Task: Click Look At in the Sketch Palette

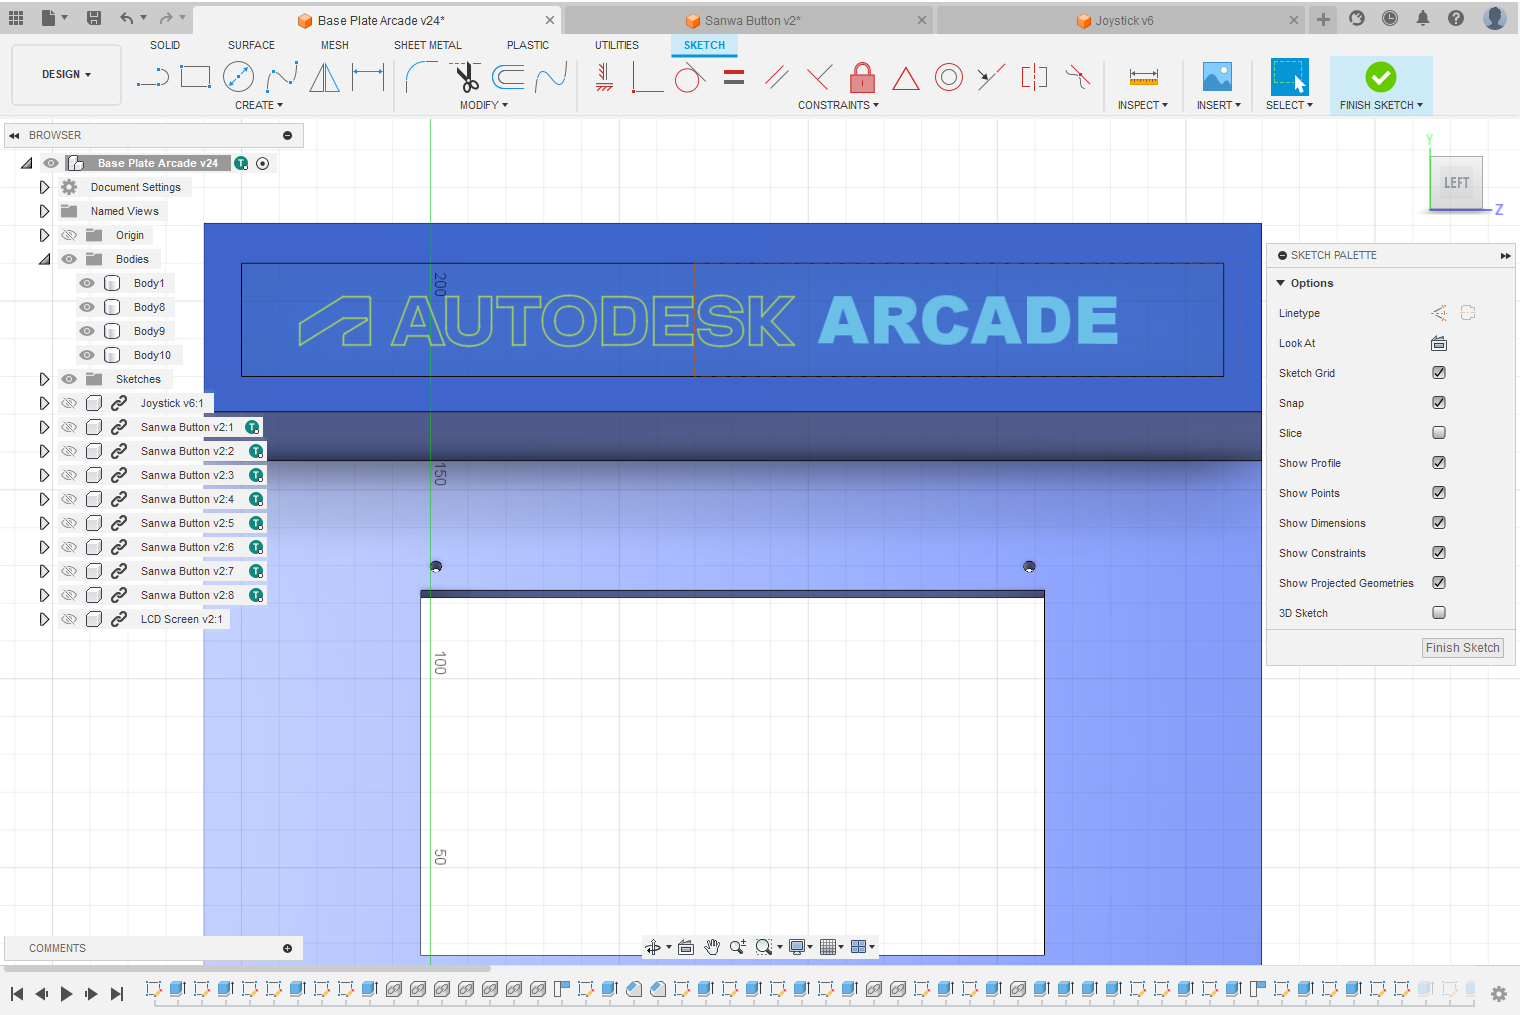Action: click(x=1438, y=343)
